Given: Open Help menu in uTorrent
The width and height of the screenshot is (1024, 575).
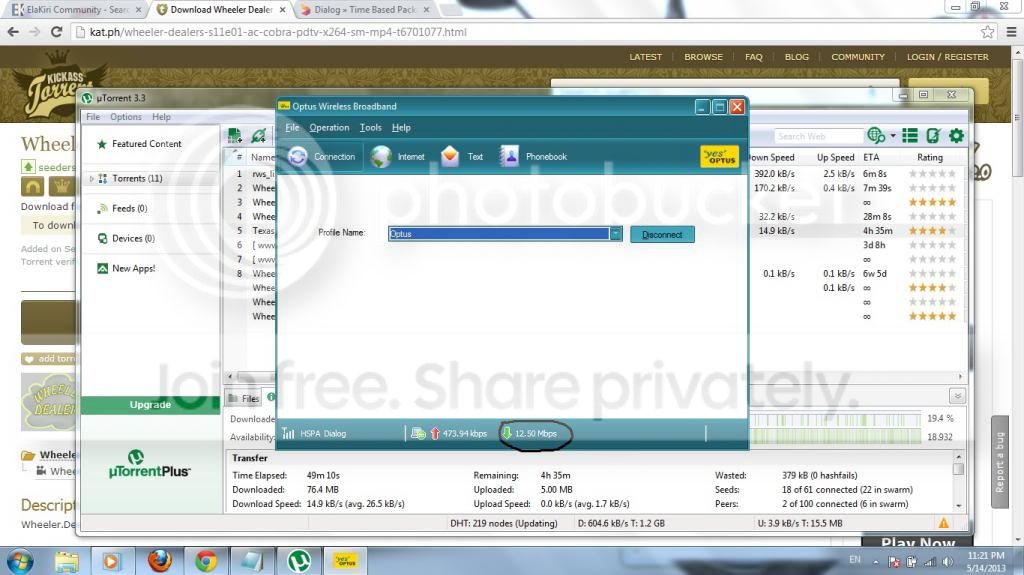Looking at the screenshot, I should (161, 117).
